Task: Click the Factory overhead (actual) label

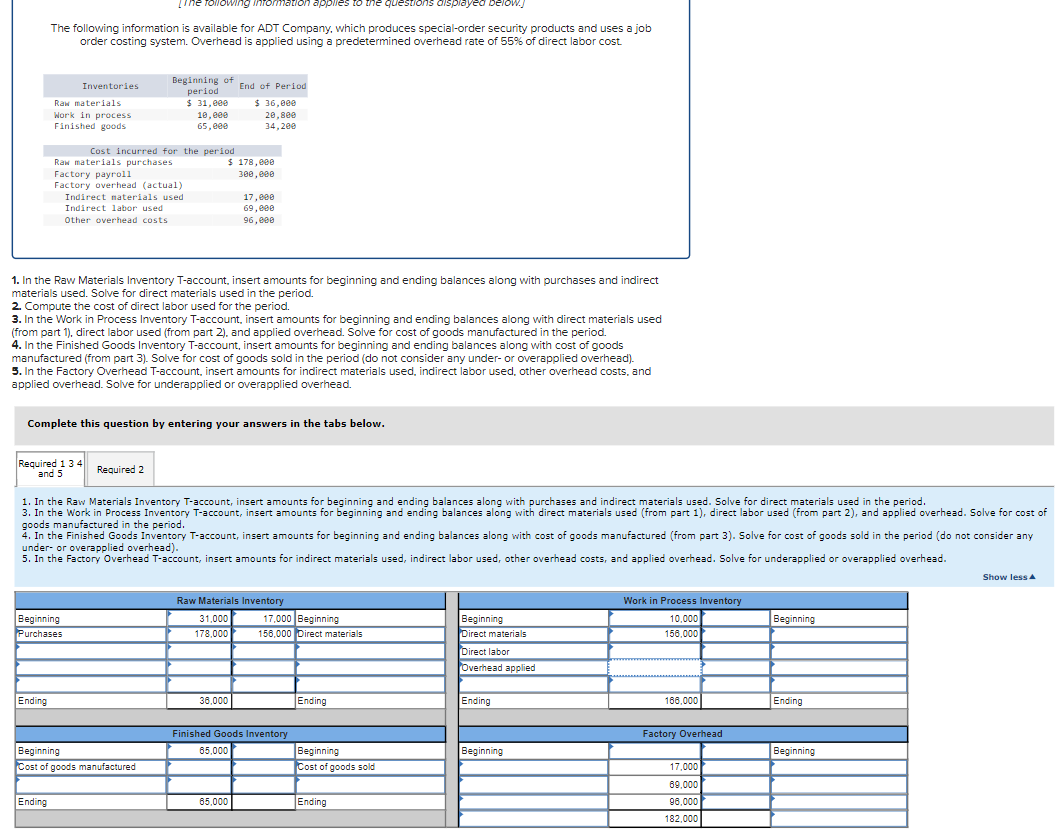Action: point(119,185)
